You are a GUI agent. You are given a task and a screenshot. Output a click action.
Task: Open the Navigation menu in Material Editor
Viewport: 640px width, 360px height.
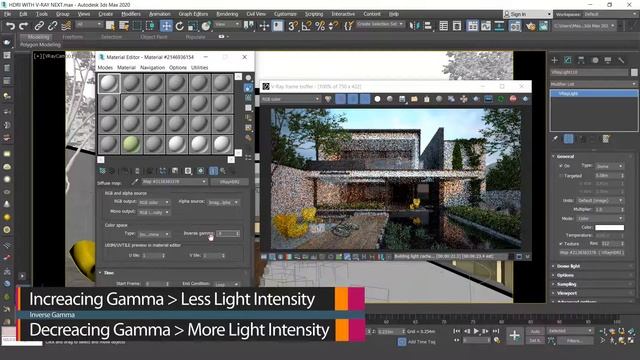(152, 67)
